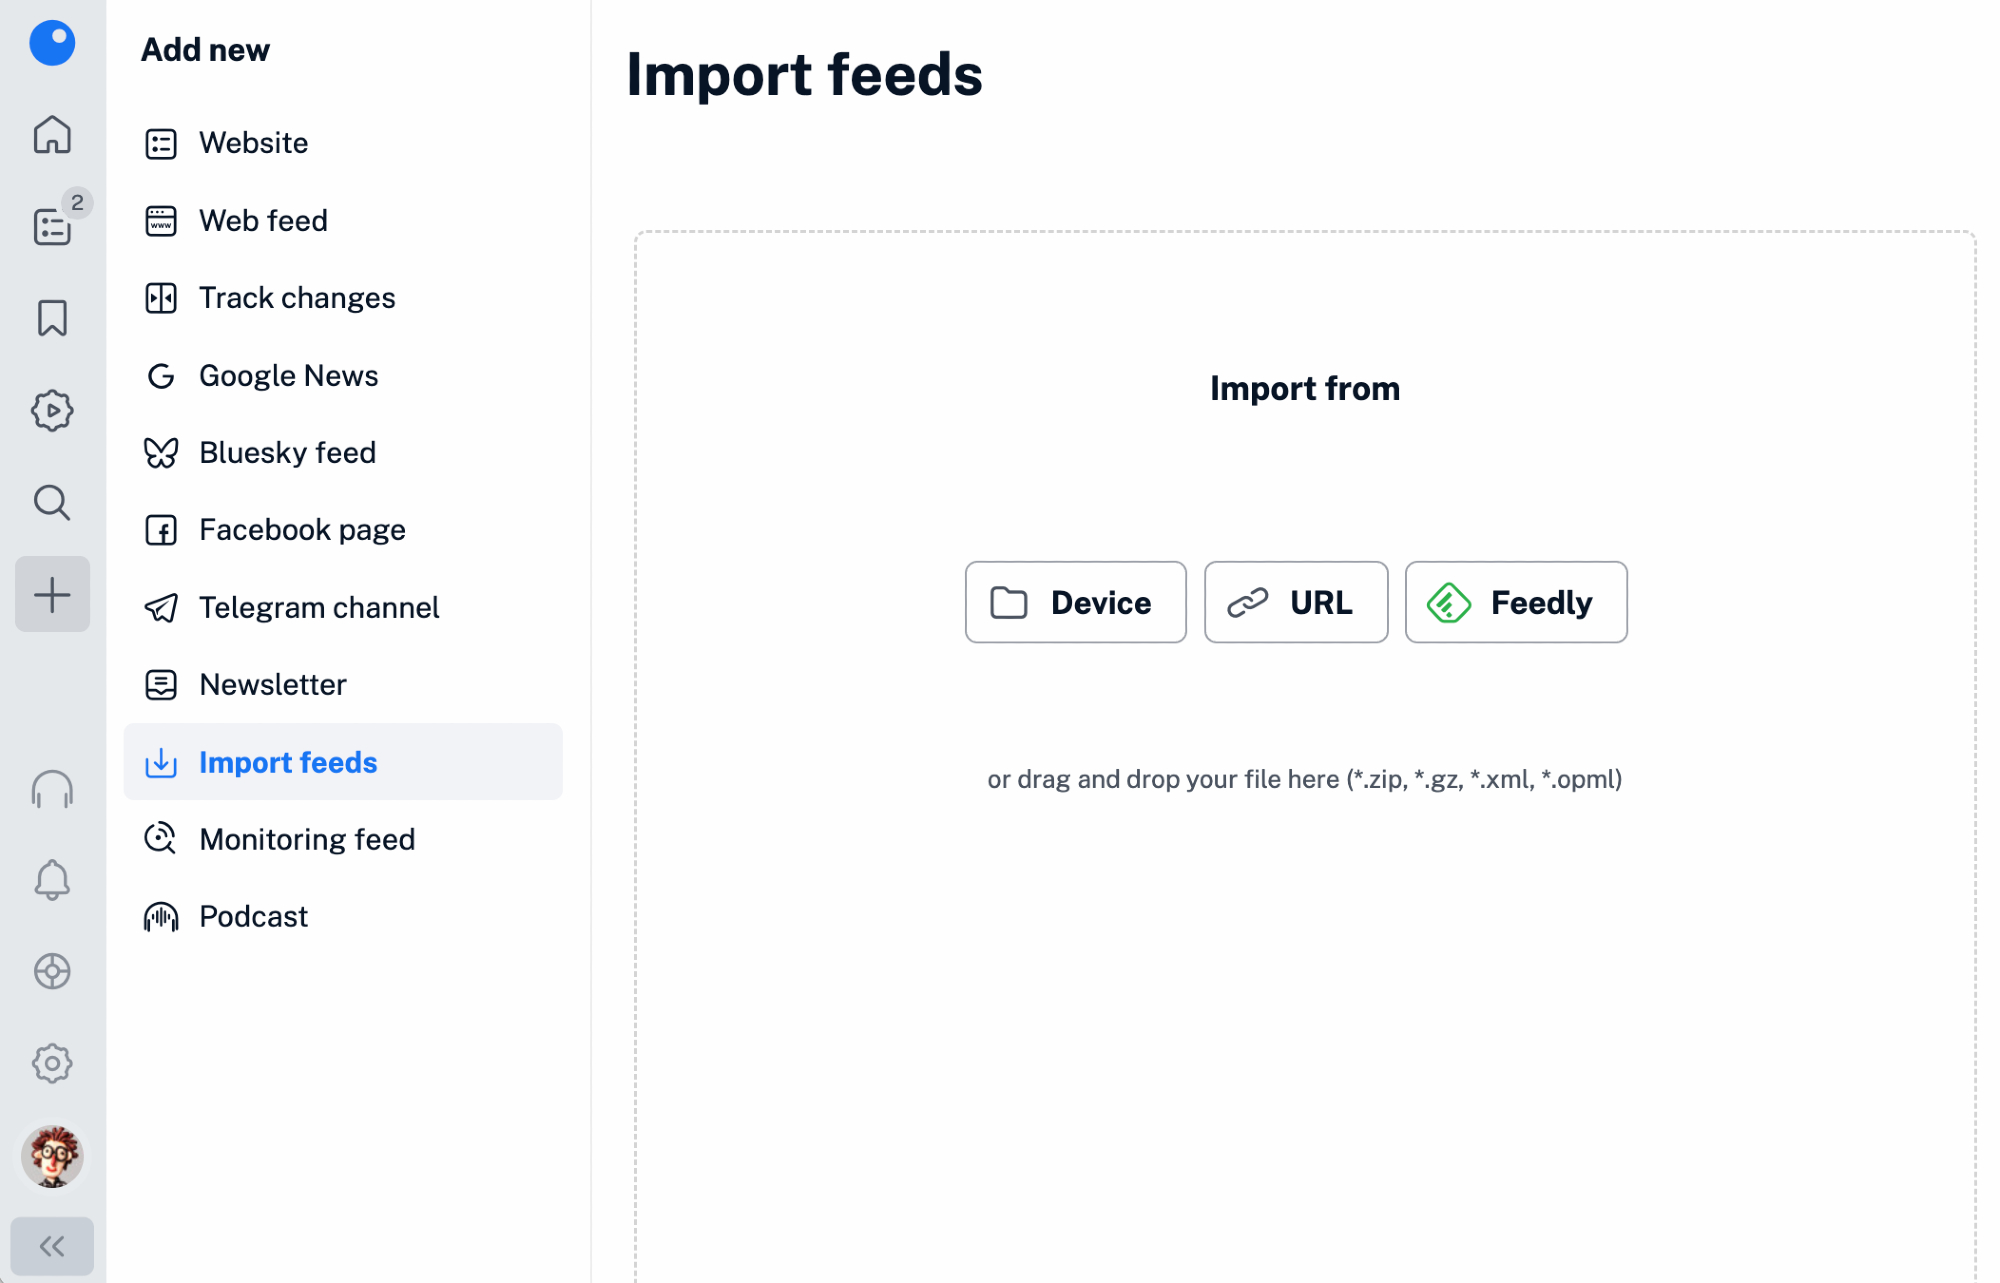Import from Device button
2000x1283 pixels.
pos(1075,602)
